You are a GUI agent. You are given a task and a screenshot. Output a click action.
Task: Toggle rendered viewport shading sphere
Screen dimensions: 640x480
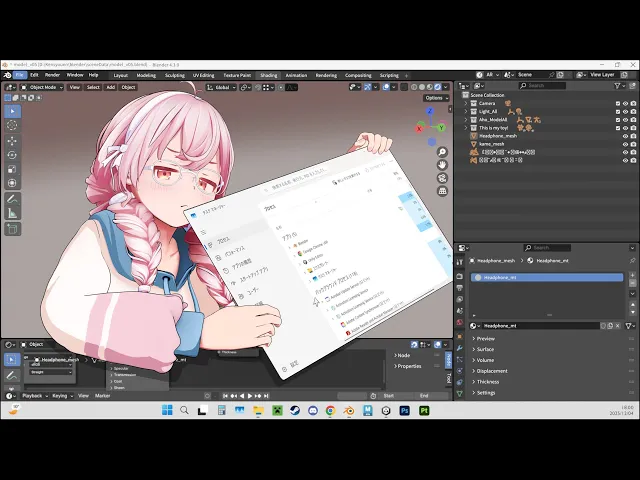click(x=438, y=87)
